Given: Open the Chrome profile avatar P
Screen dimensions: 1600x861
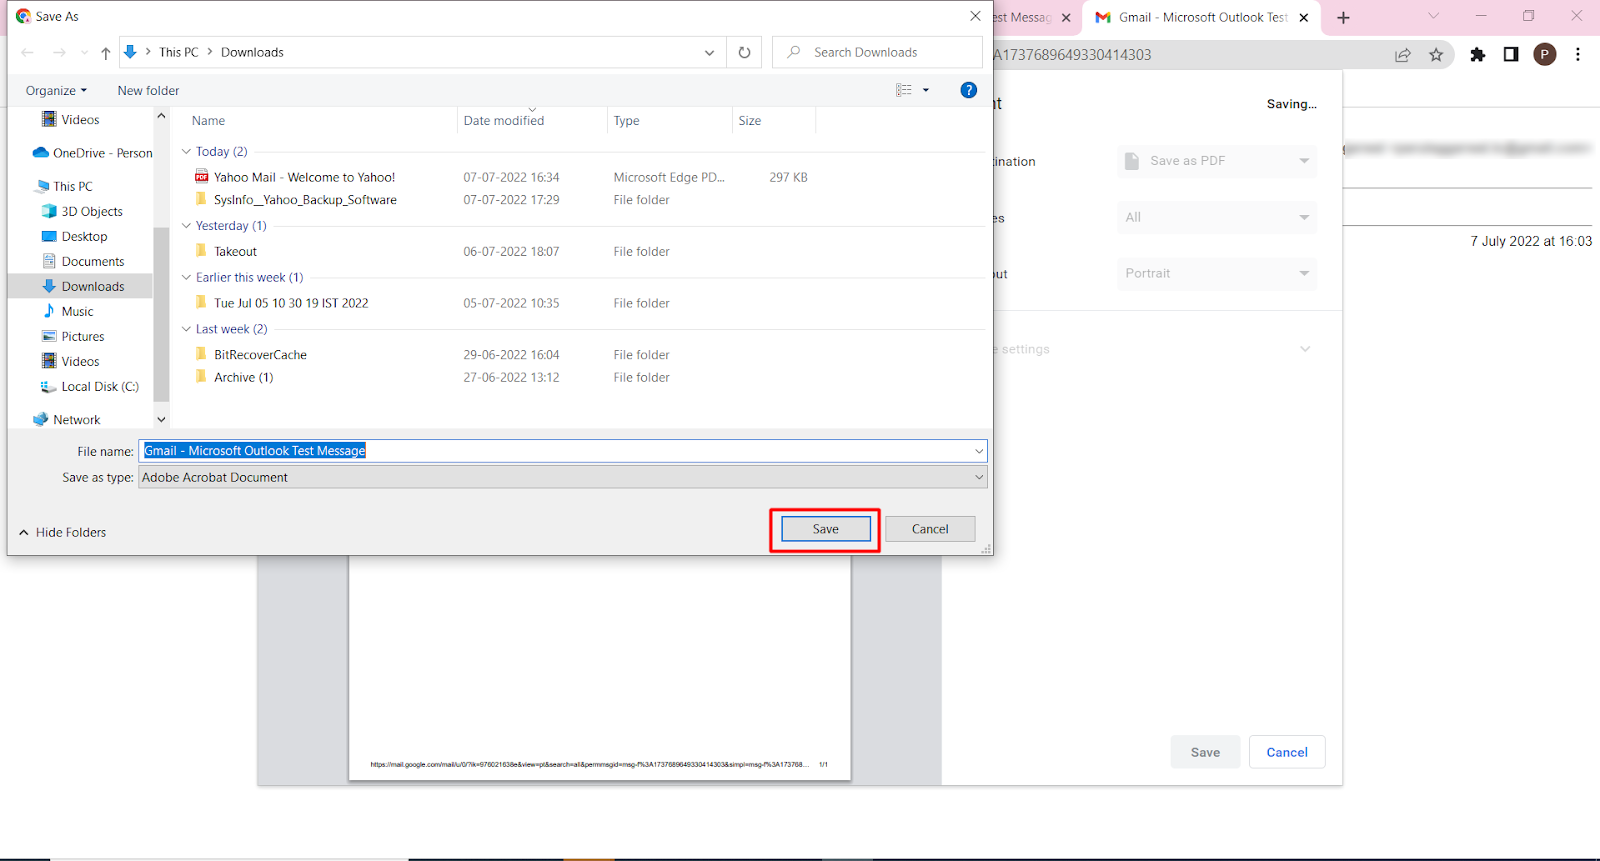Looking at the screenshot, I should pos(1545,55).
